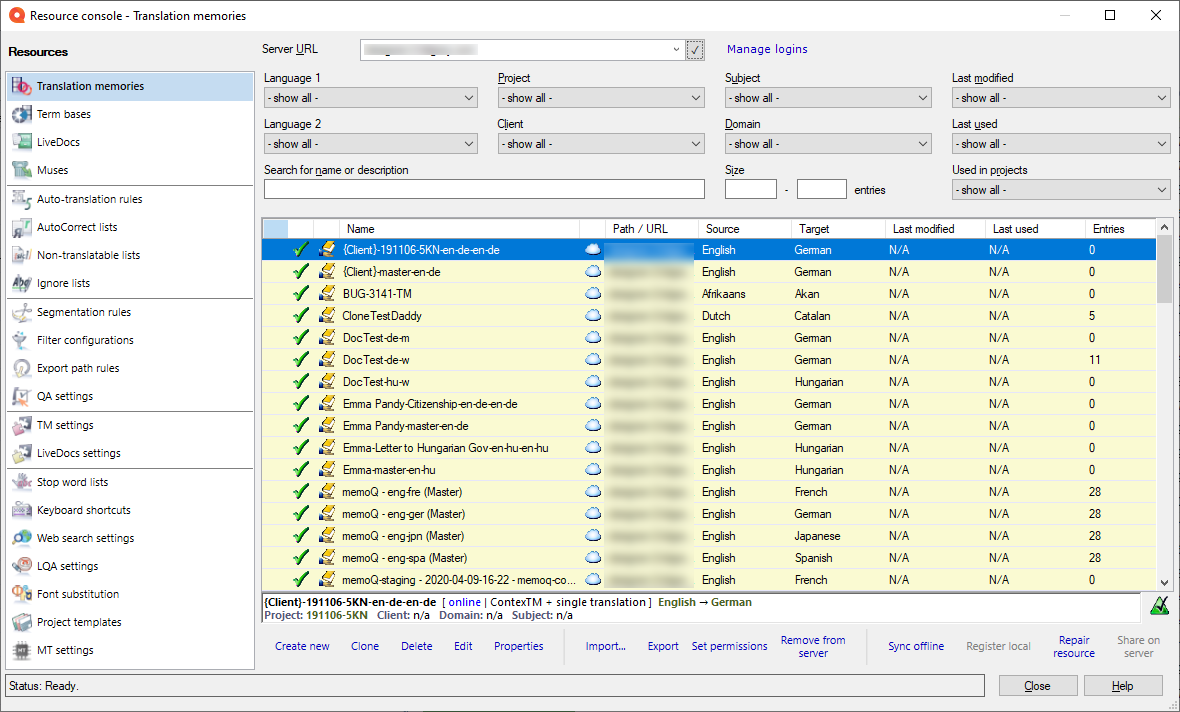Open Web search settings icon
Viewport: 1180px width, 712px height.
(22, 538)
